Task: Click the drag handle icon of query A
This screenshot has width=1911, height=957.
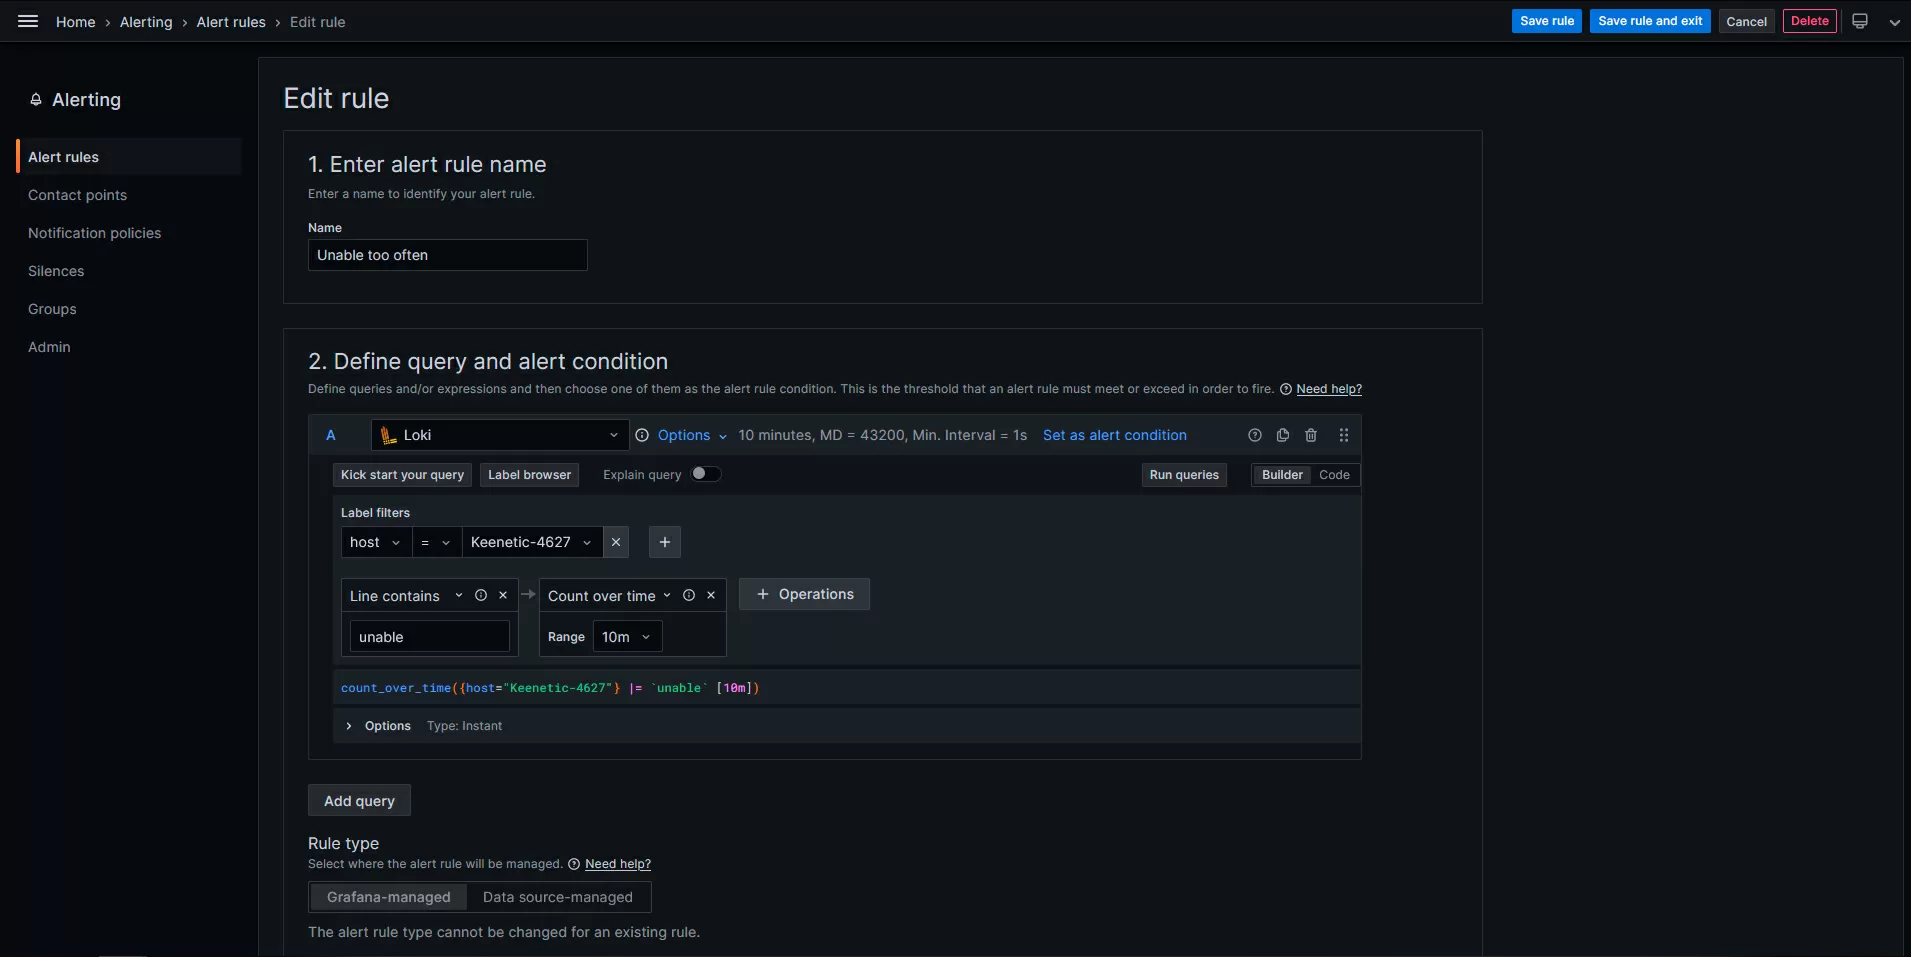Action: [x=1344, y=435]
